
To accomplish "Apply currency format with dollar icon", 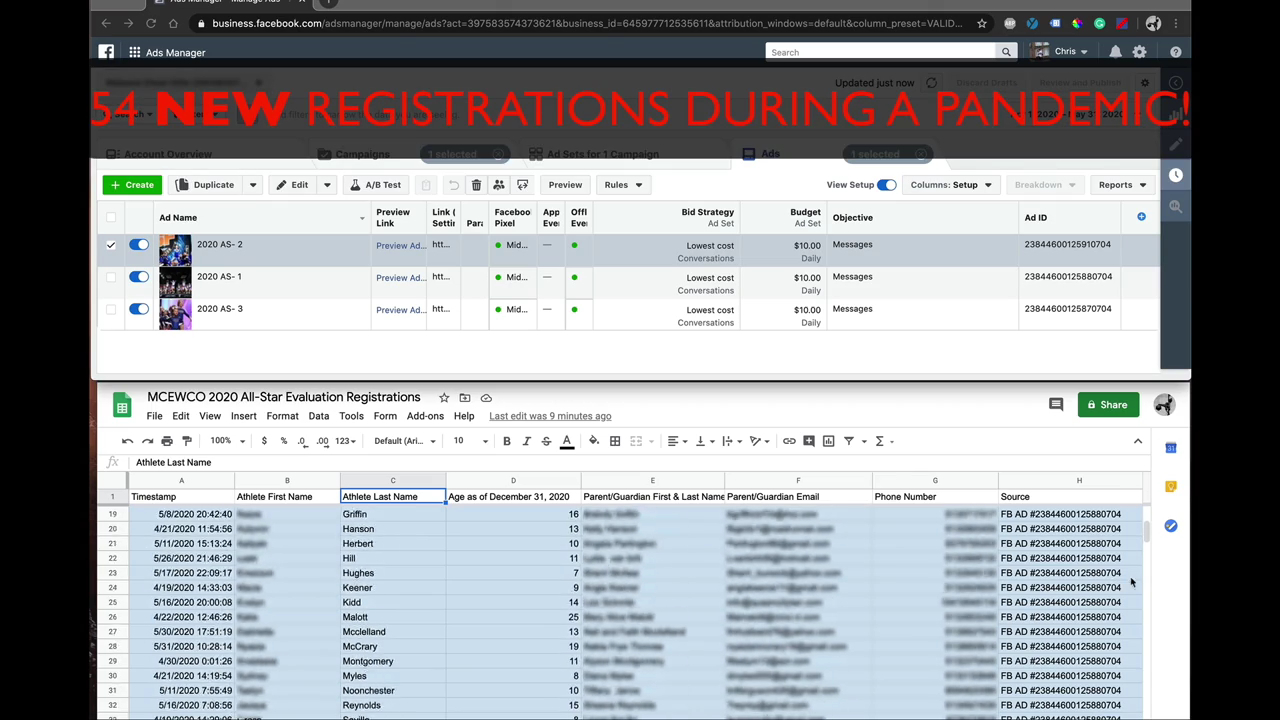I will tap(264, 441).
